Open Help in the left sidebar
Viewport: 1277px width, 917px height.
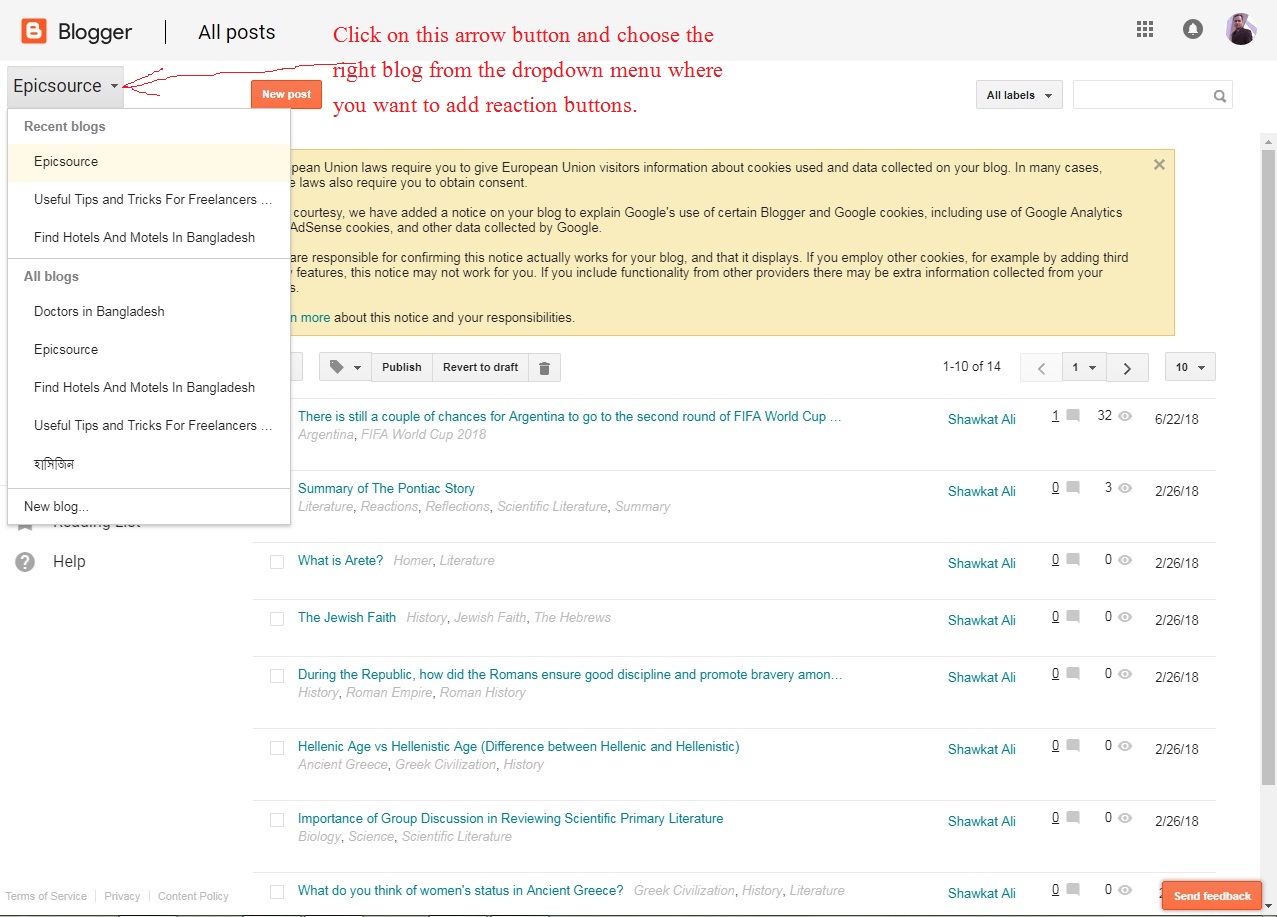click(69, 562)
